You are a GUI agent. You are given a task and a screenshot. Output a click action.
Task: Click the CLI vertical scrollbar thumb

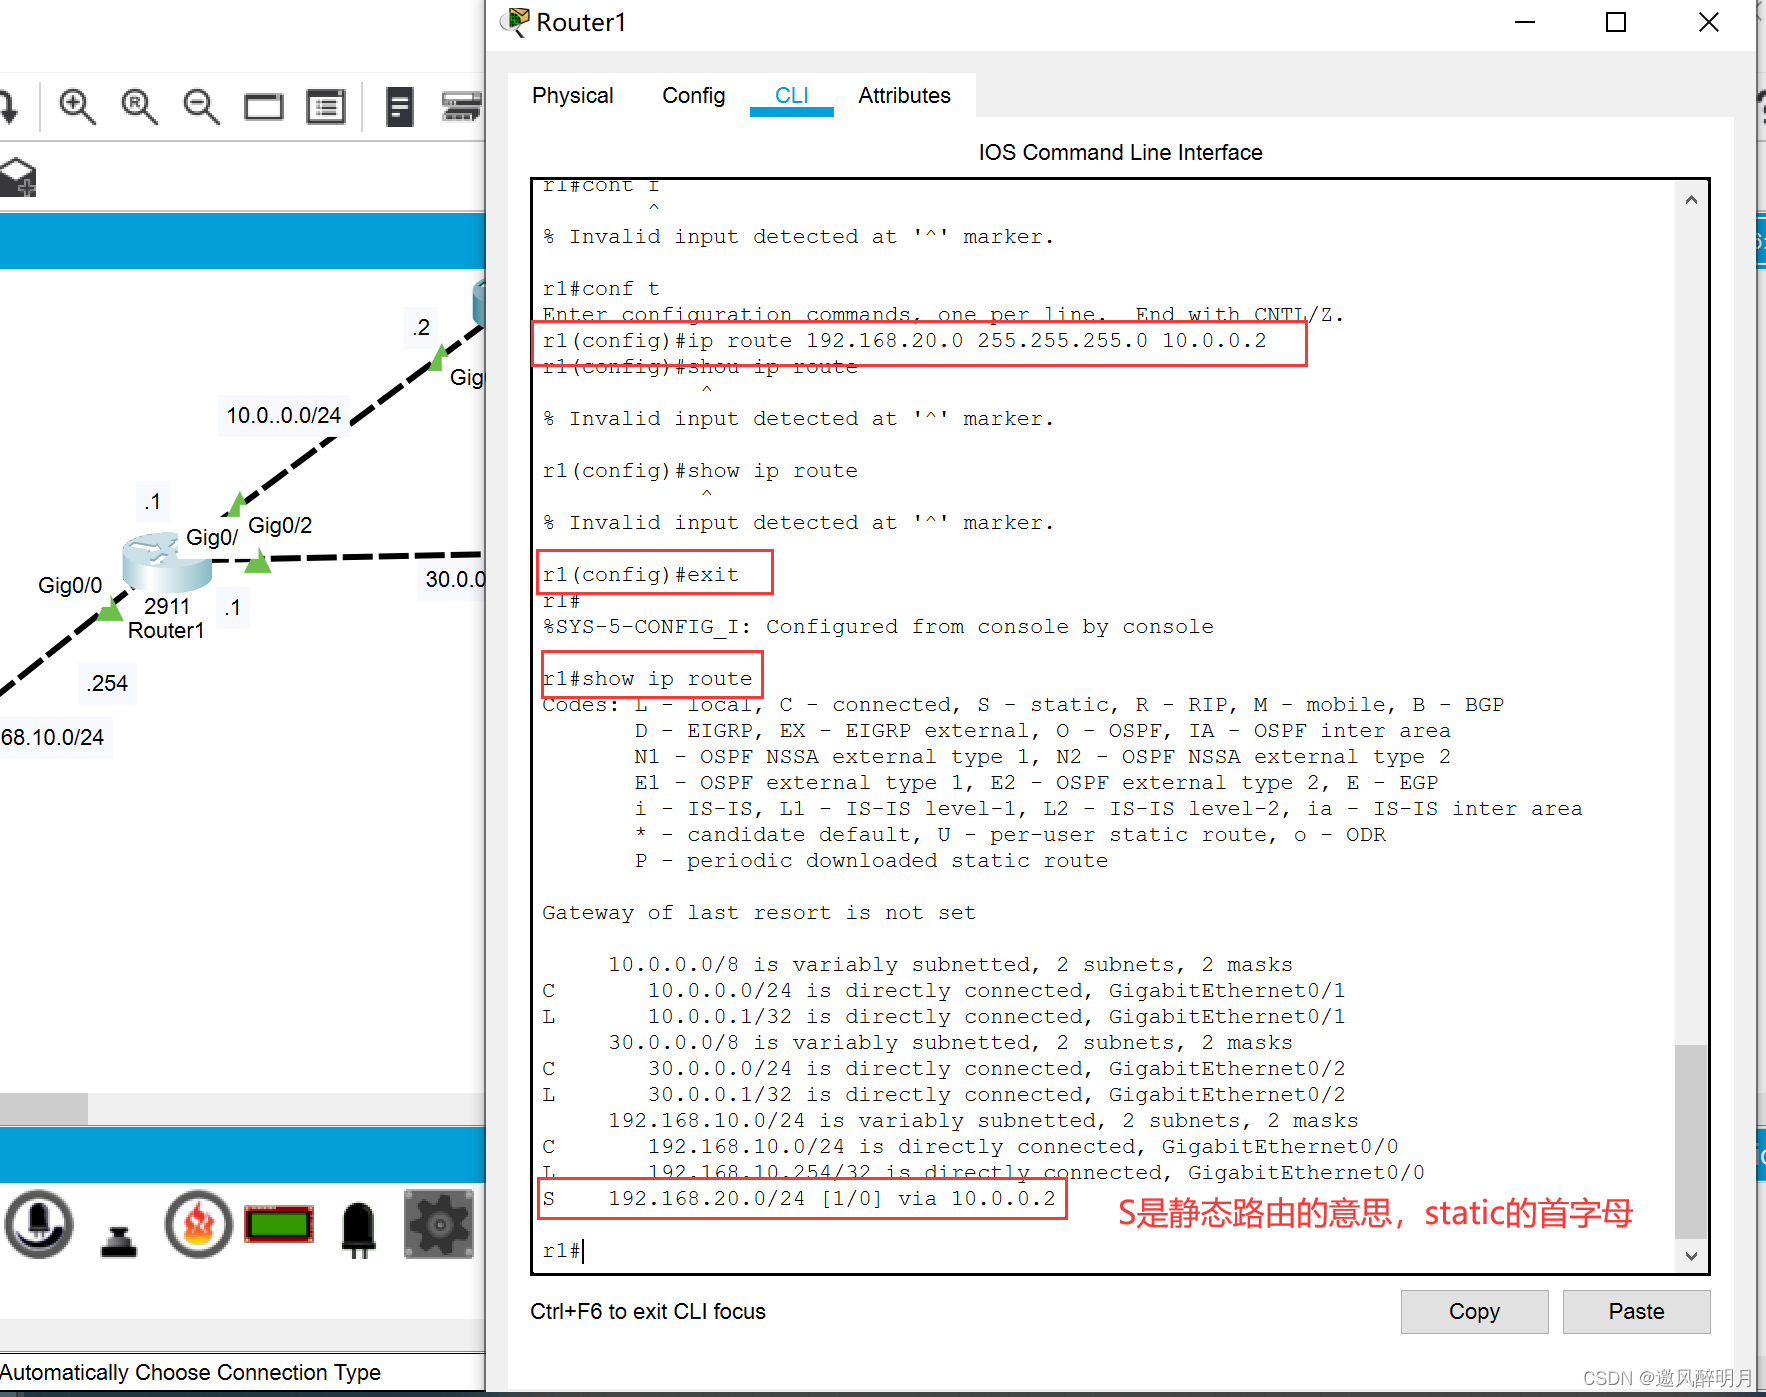(x=1691, y=1141)
